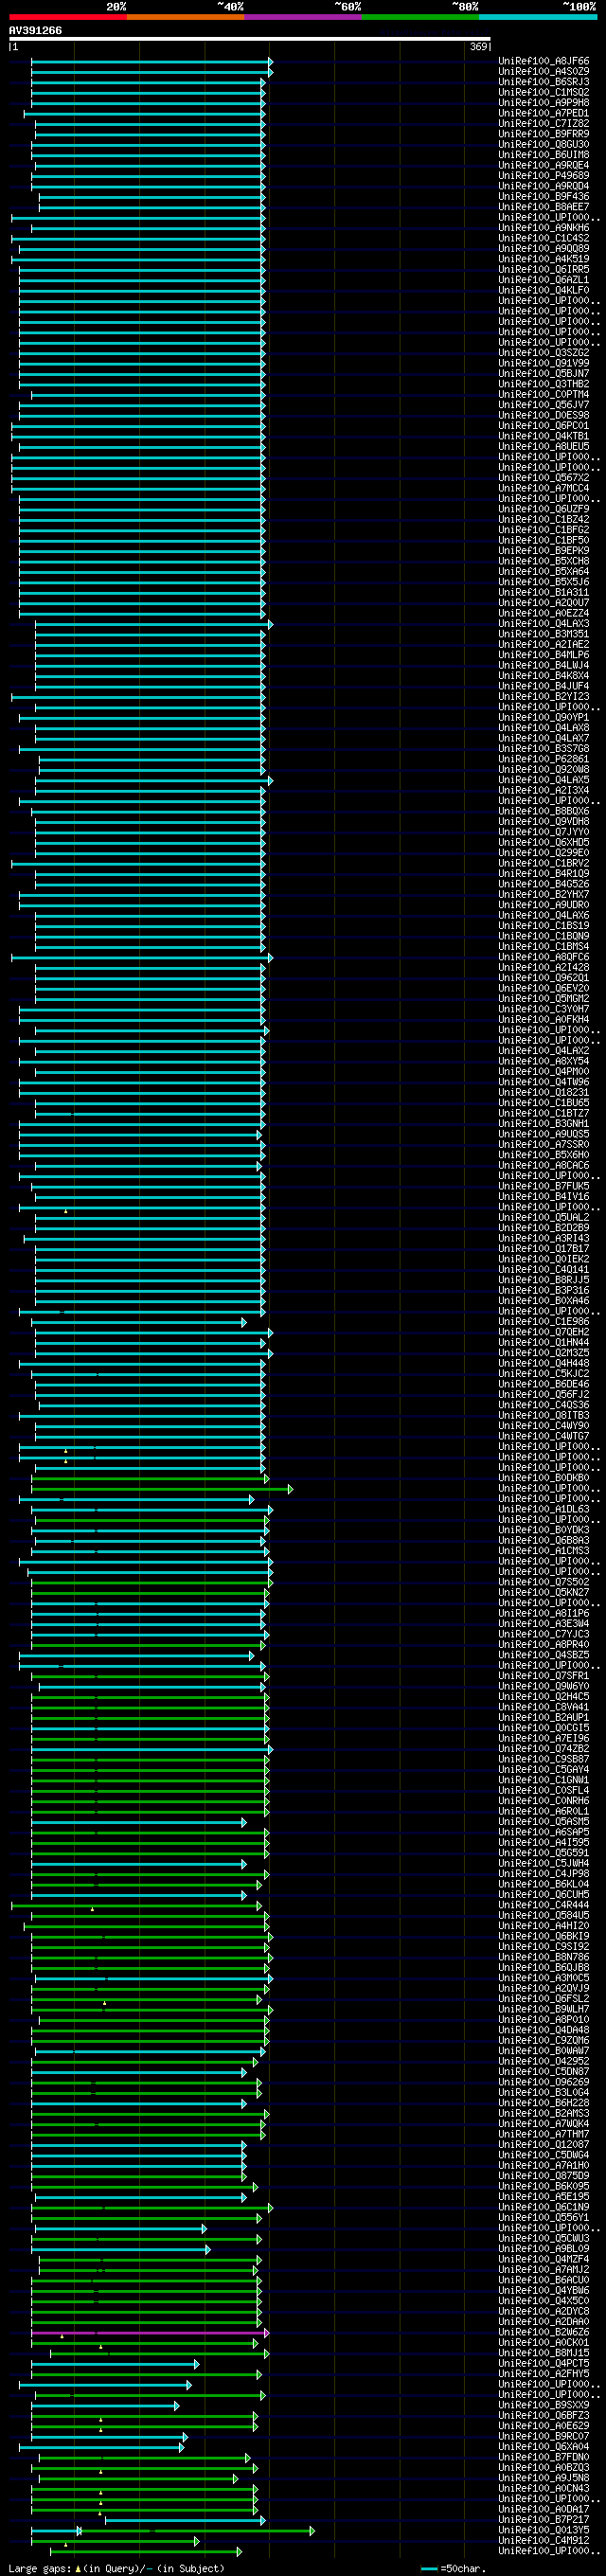Click the UniRef100_C7IZ82 label
Viewport: 606px width, 2576px height.
544,124
